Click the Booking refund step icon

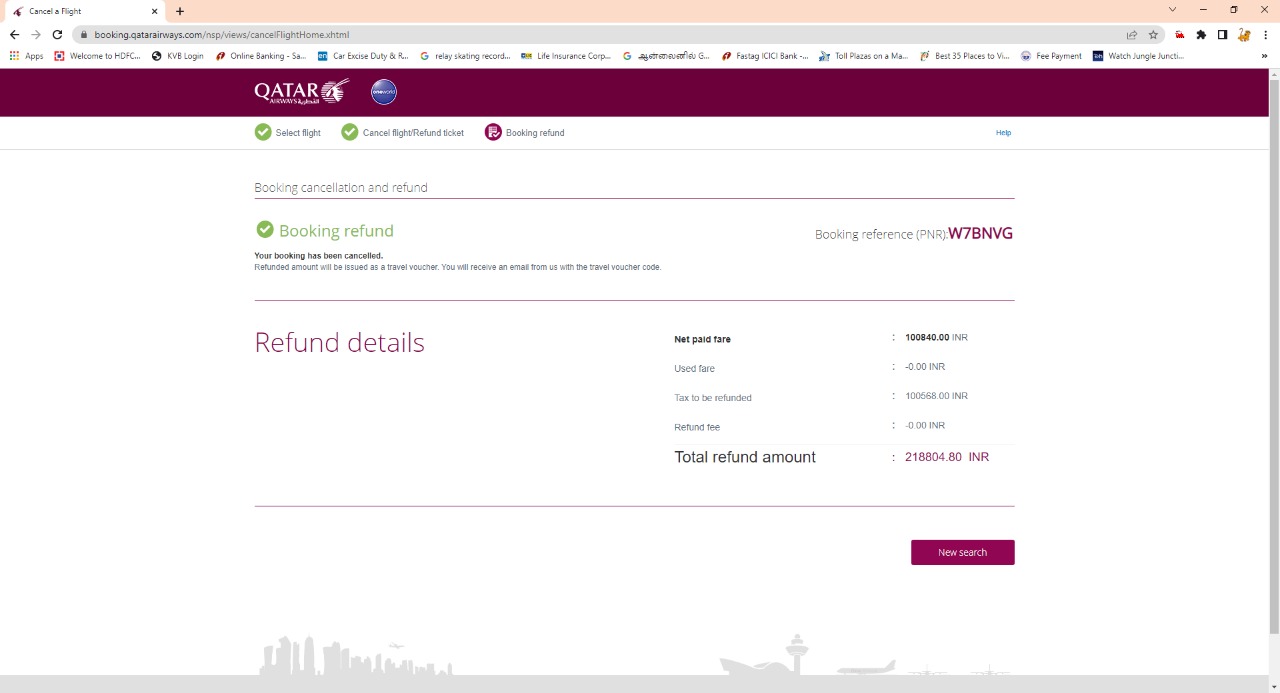pyautogui.click(x=492, y=132)
